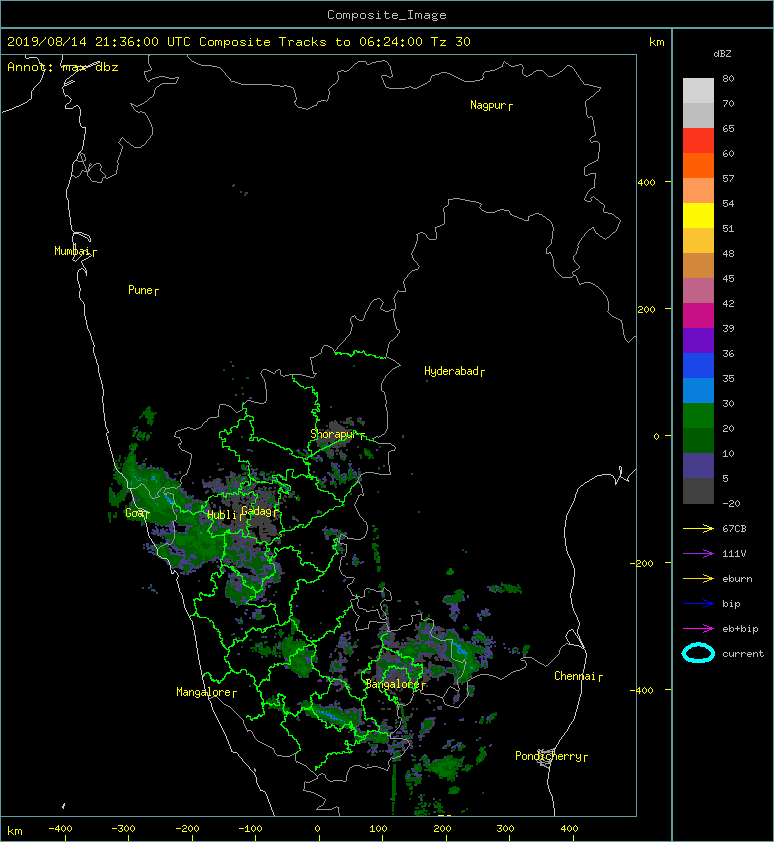Click the slate blue 10 dBZ swatch
This screenshot has height=842, width=774.
(x=698, y=465)
